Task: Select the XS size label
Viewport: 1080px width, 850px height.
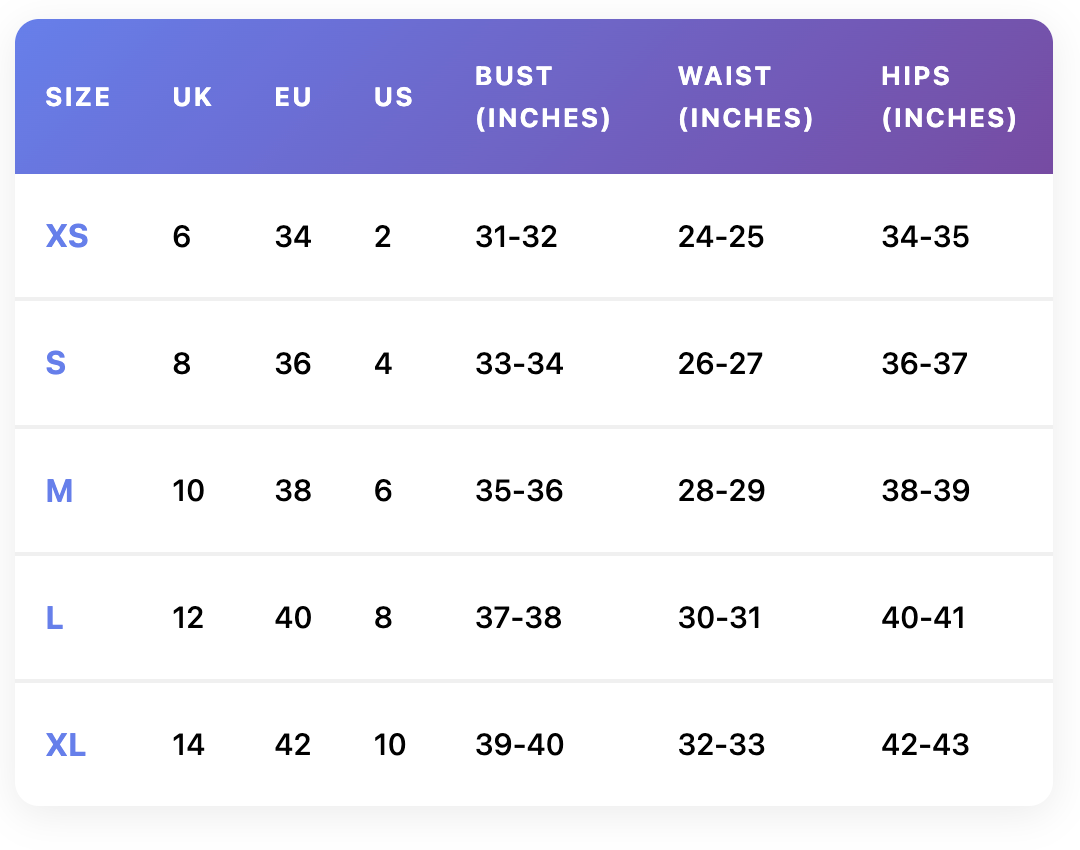Action: point(67,237)
